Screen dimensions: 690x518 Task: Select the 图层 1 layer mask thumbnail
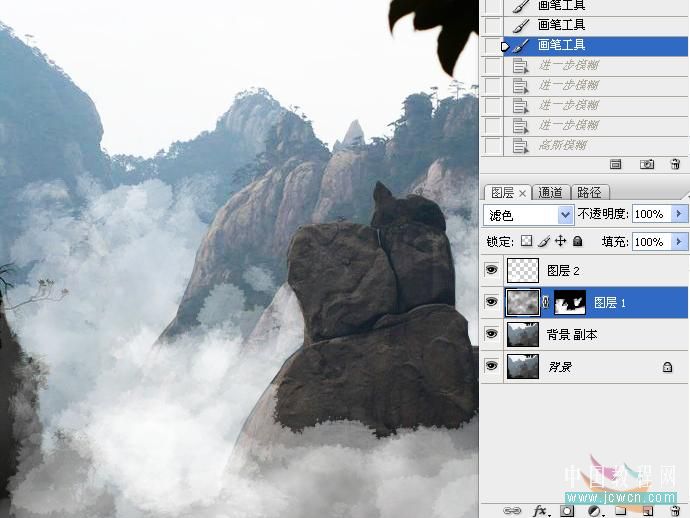(570, 302)
